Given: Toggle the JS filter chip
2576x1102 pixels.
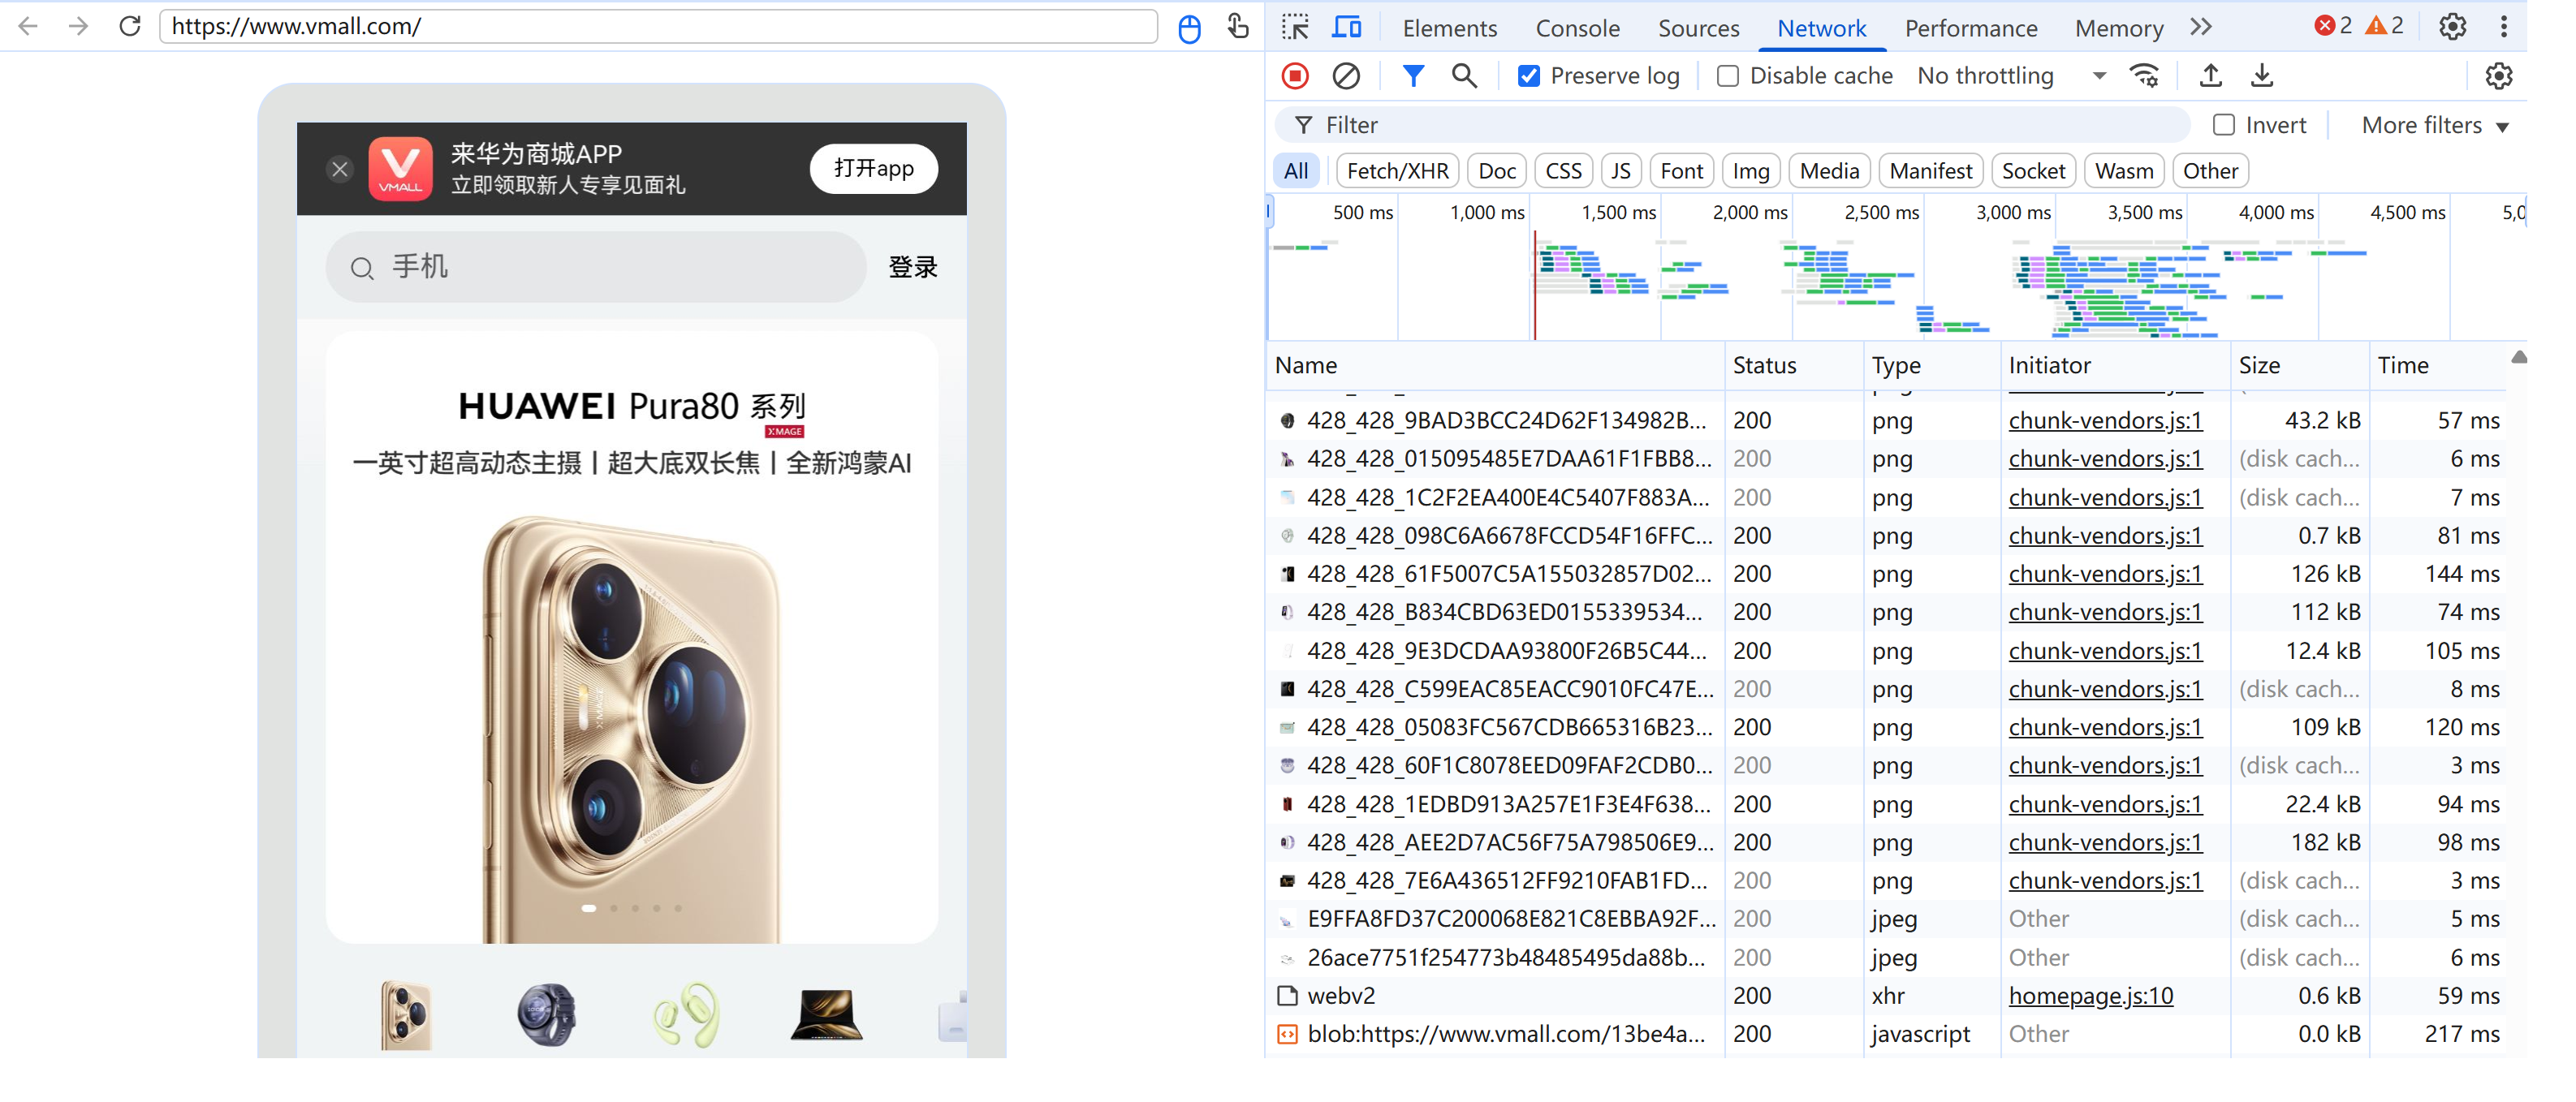Looking at the screenshot, I should coord(1621,171).
